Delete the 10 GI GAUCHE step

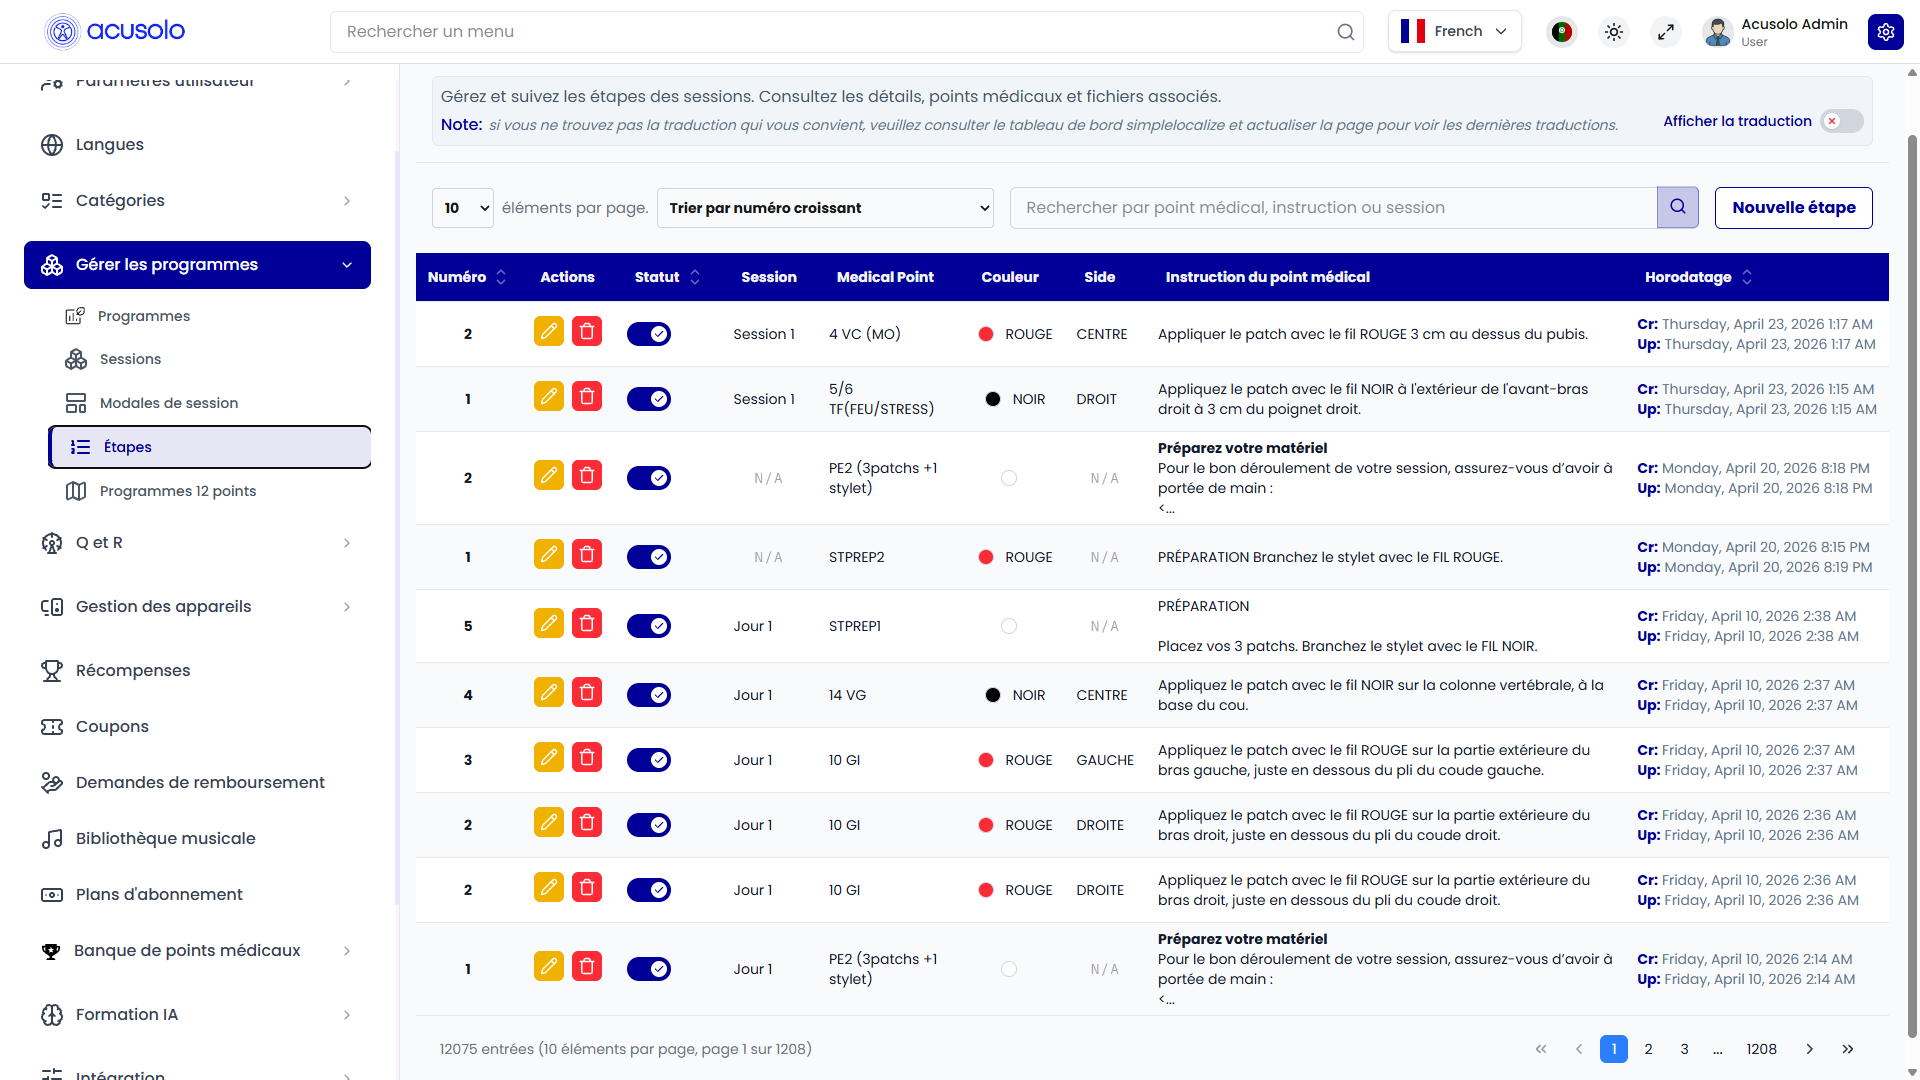587,758
